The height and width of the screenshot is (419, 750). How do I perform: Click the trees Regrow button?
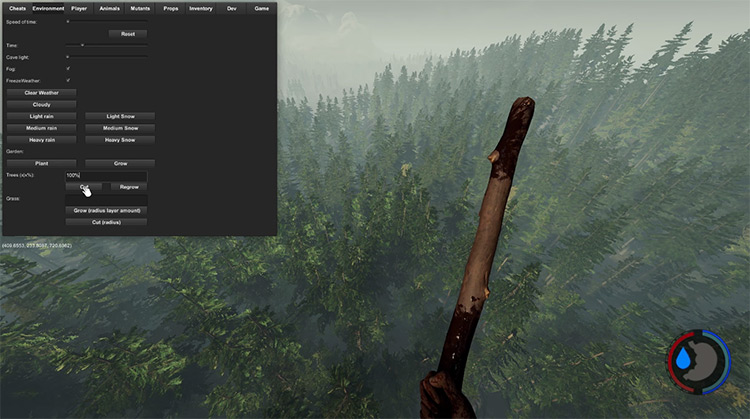[x=129, y=187]
